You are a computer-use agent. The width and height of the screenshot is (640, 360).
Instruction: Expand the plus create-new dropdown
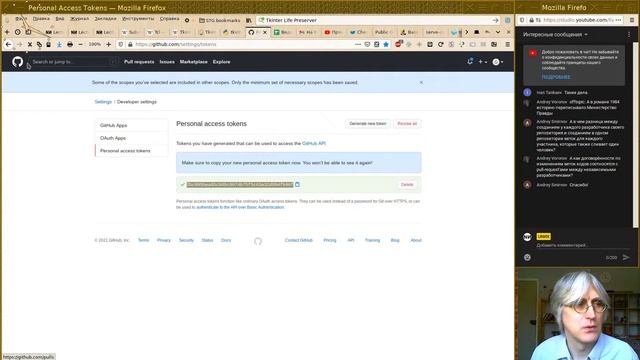tap(482, 62)
